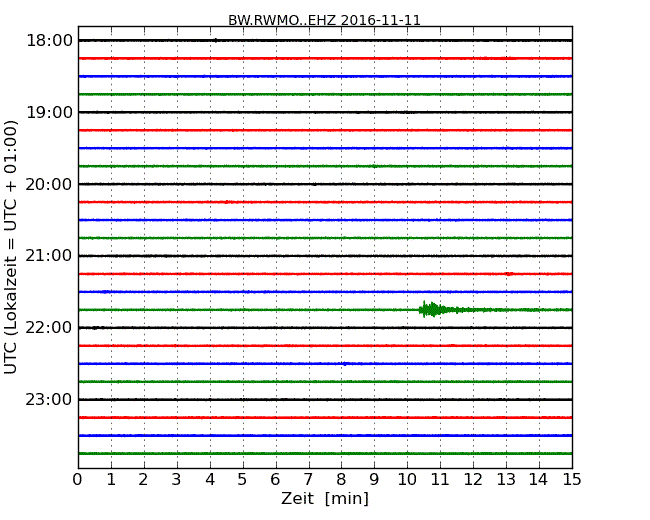Click the 22:00 time label

coord(49,328)
